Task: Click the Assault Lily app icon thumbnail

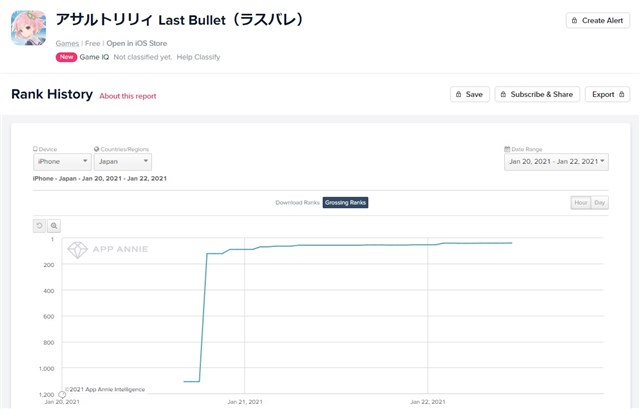Action: click(29, 28)
